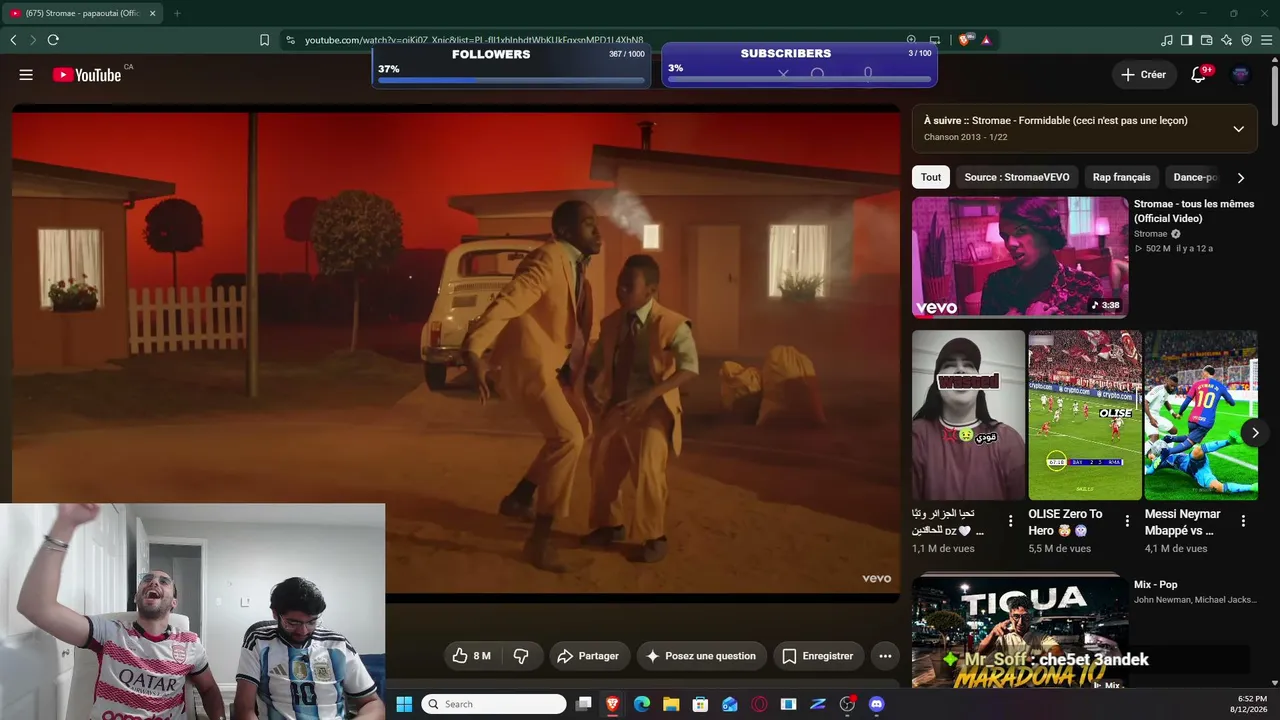
Task: Open Task View on the taskbar
Action: point(584,704)
